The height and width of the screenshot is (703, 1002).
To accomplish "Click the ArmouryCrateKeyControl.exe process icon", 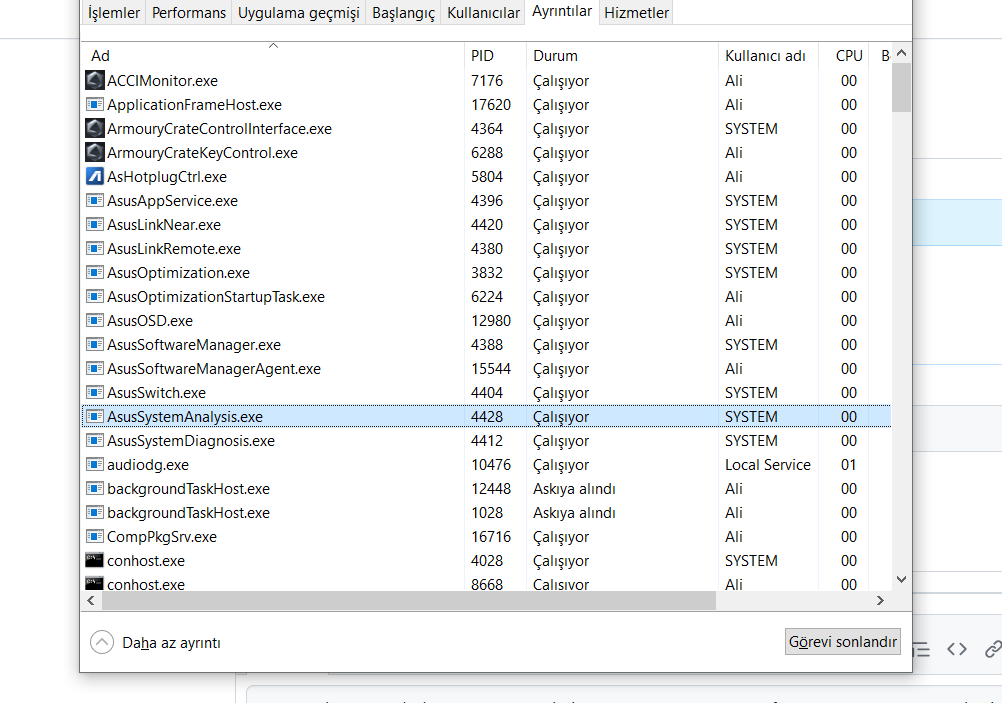I will click(x=95, y=152).
